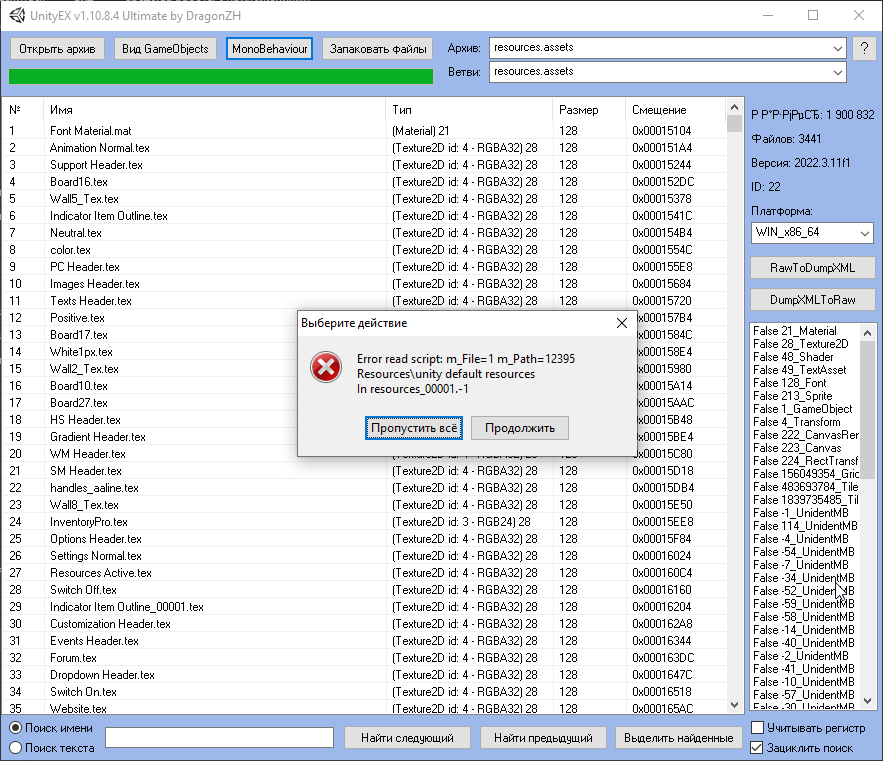Image resolution: width=883 pixels, height=761 pixels.
Task: Open the Платформа WIN_x86_64 dropdown
Action: [864, 233]
